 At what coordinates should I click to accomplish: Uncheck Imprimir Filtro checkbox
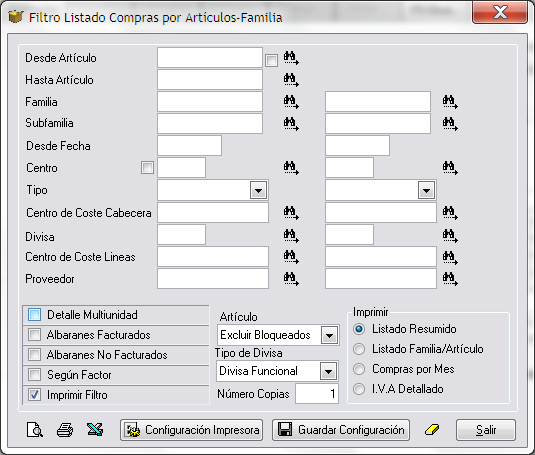34,395
